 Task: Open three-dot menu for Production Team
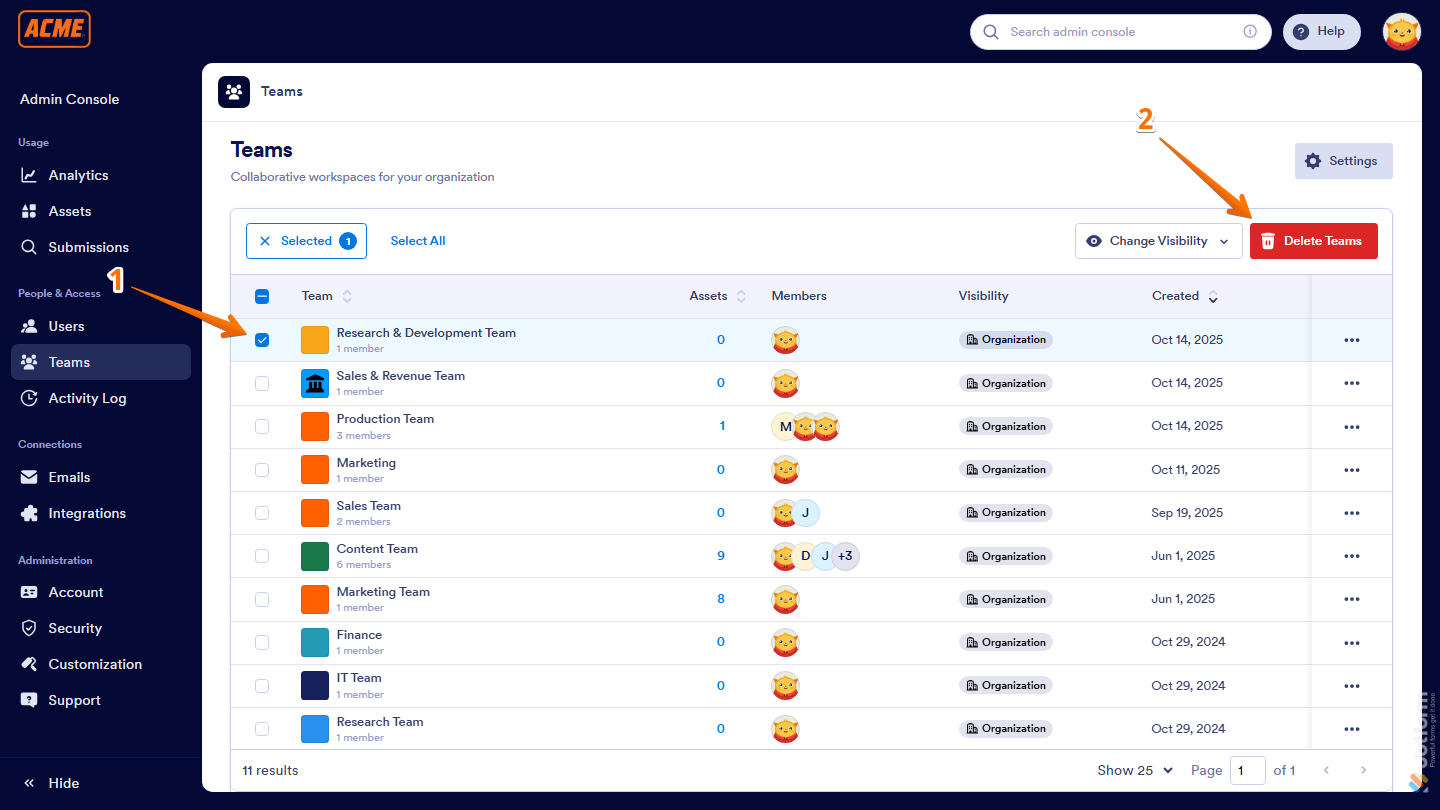click(x=1352, y=427)
